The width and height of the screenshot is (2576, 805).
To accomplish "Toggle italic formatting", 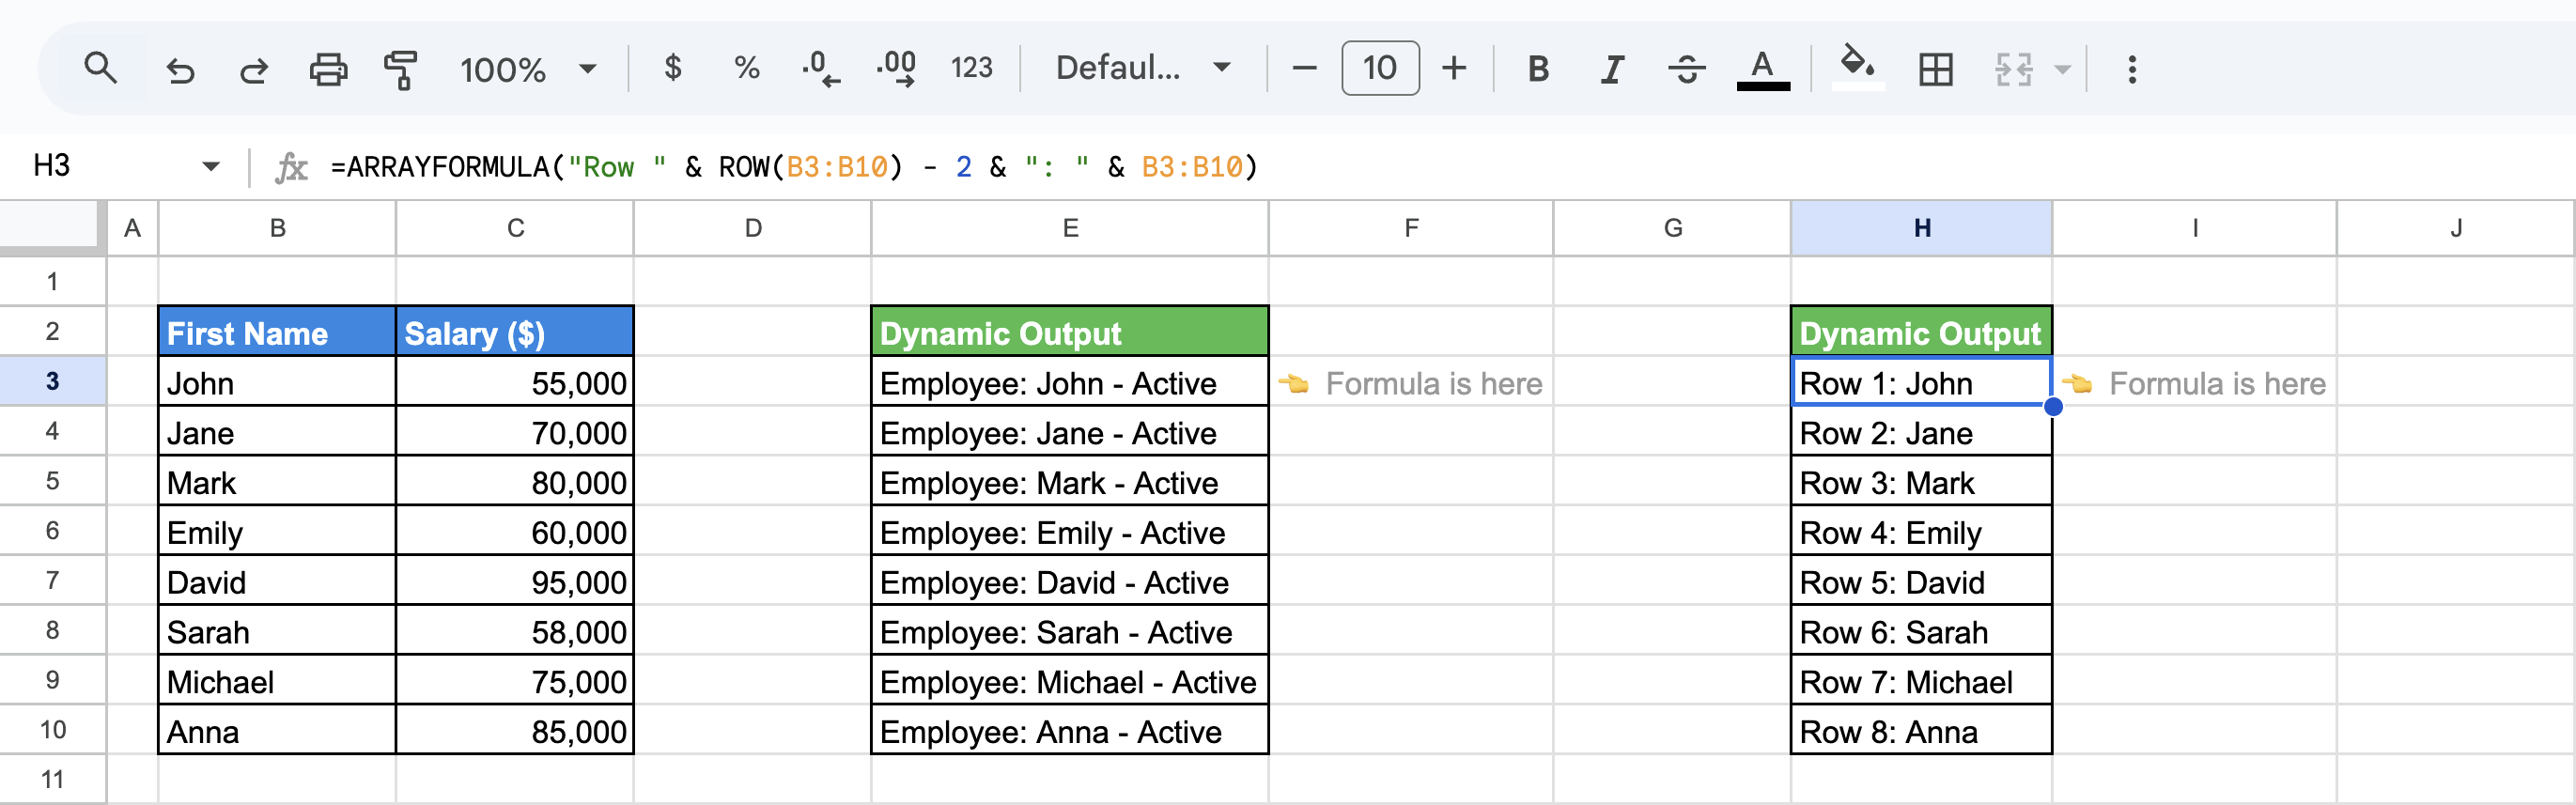I will click(1612, 69).
